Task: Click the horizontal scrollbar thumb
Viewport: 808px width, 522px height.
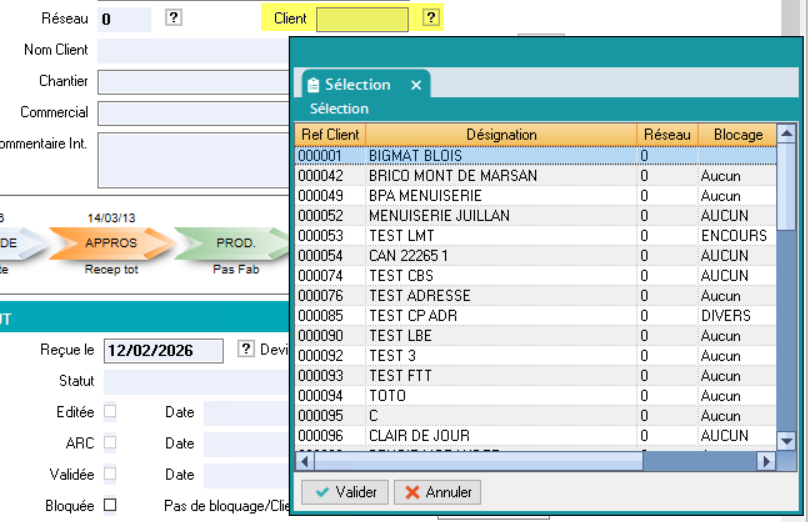Action: click(479, 461)
